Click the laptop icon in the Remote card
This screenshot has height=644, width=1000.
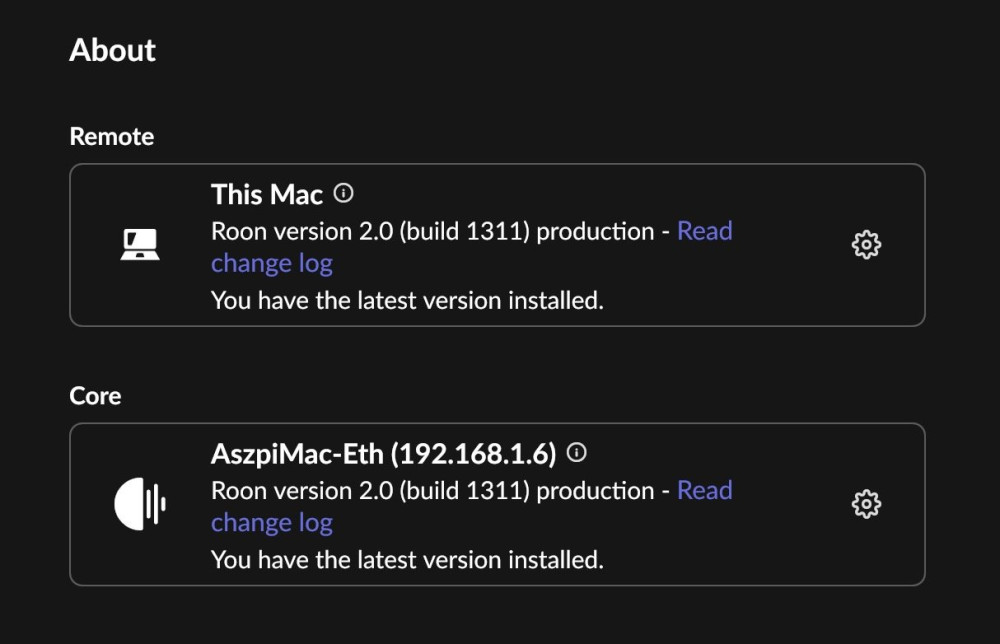pyautogui.click(x=139, y=245)
